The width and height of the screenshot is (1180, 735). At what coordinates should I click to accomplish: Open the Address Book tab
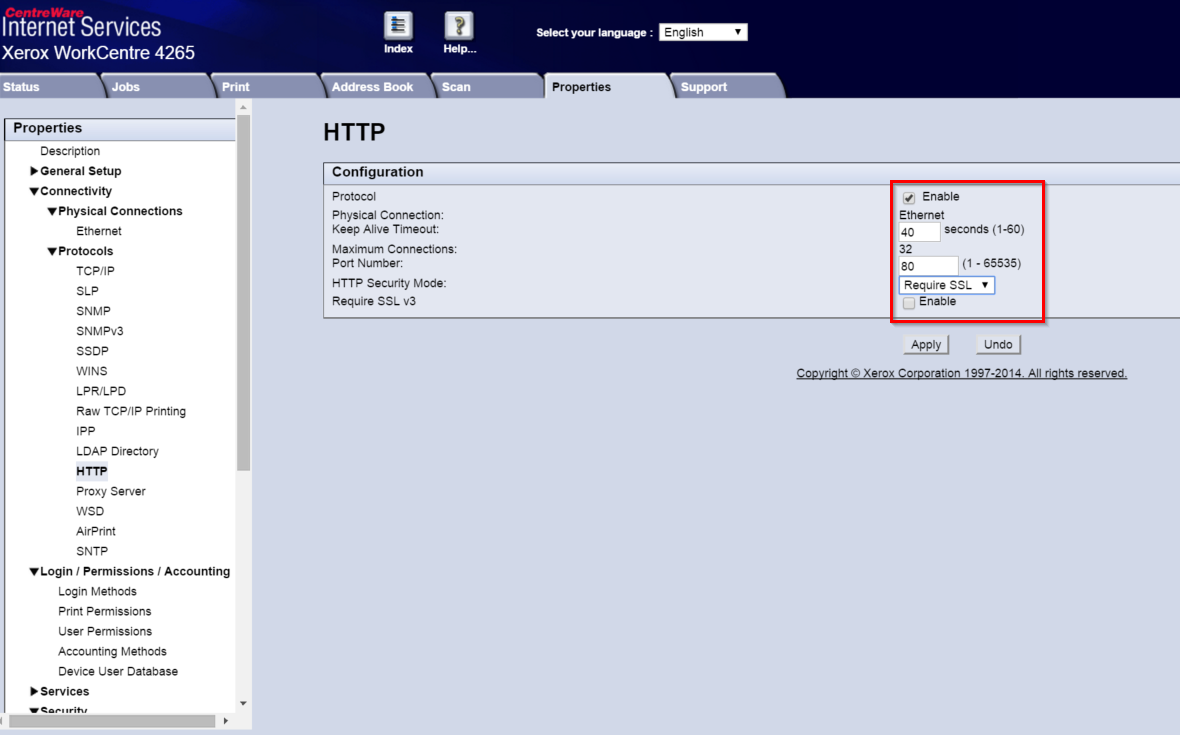pos(375,87)
